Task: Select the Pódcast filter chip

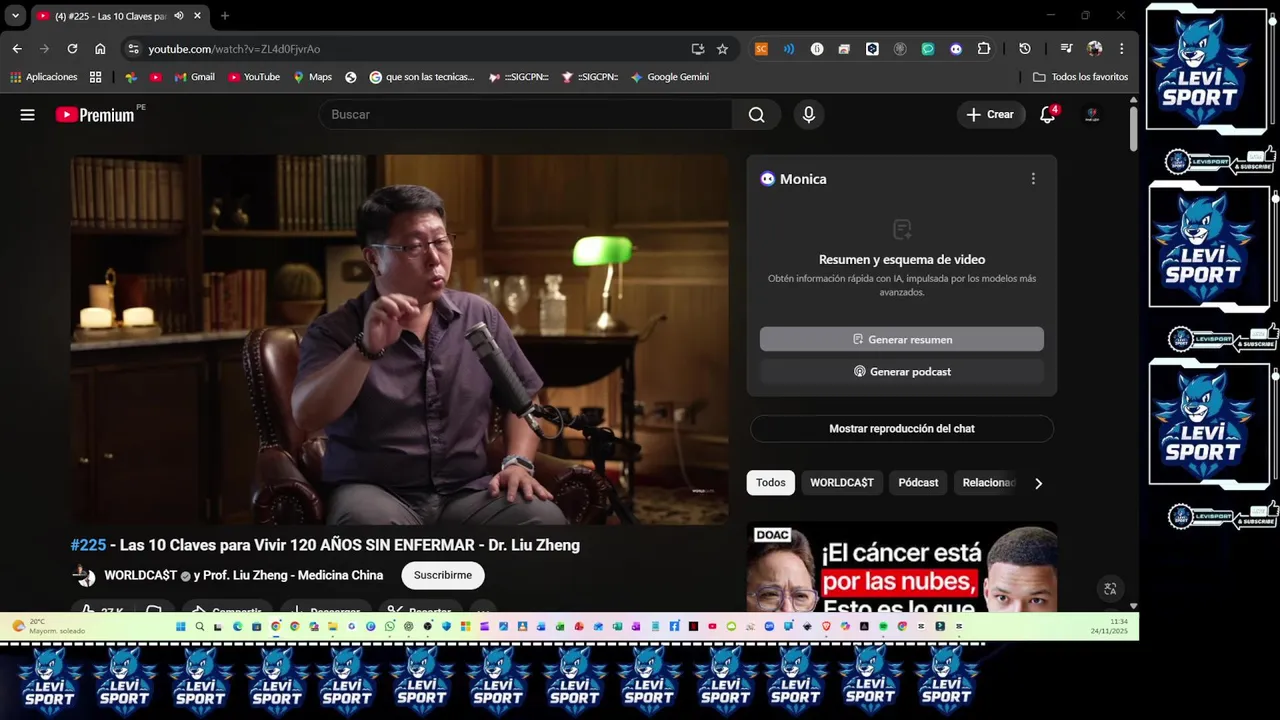Action: 918,483
